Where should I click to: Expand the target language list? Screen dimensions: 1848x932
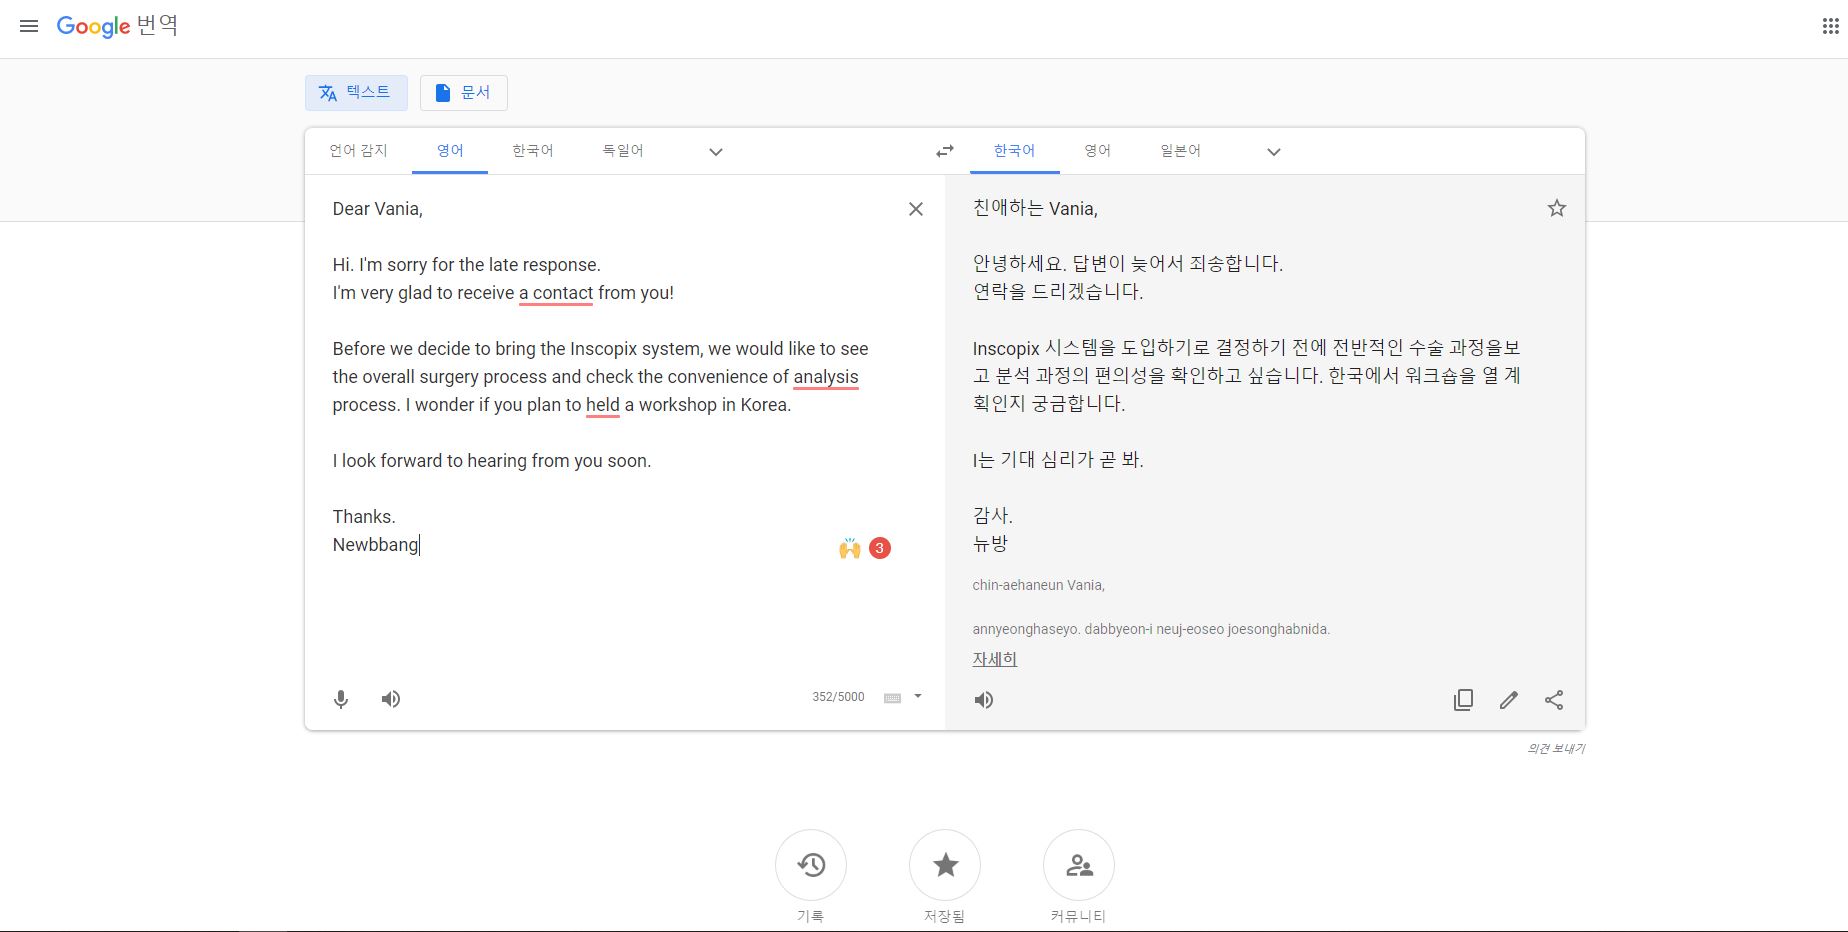[1274, 152]
